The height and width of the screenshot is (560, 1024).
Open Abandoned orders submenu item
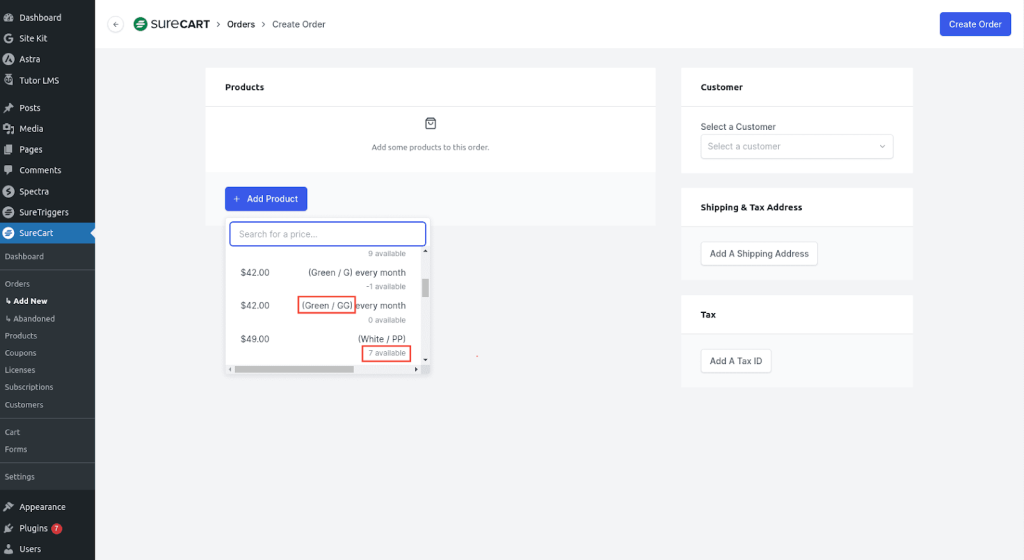click(34, 319)
